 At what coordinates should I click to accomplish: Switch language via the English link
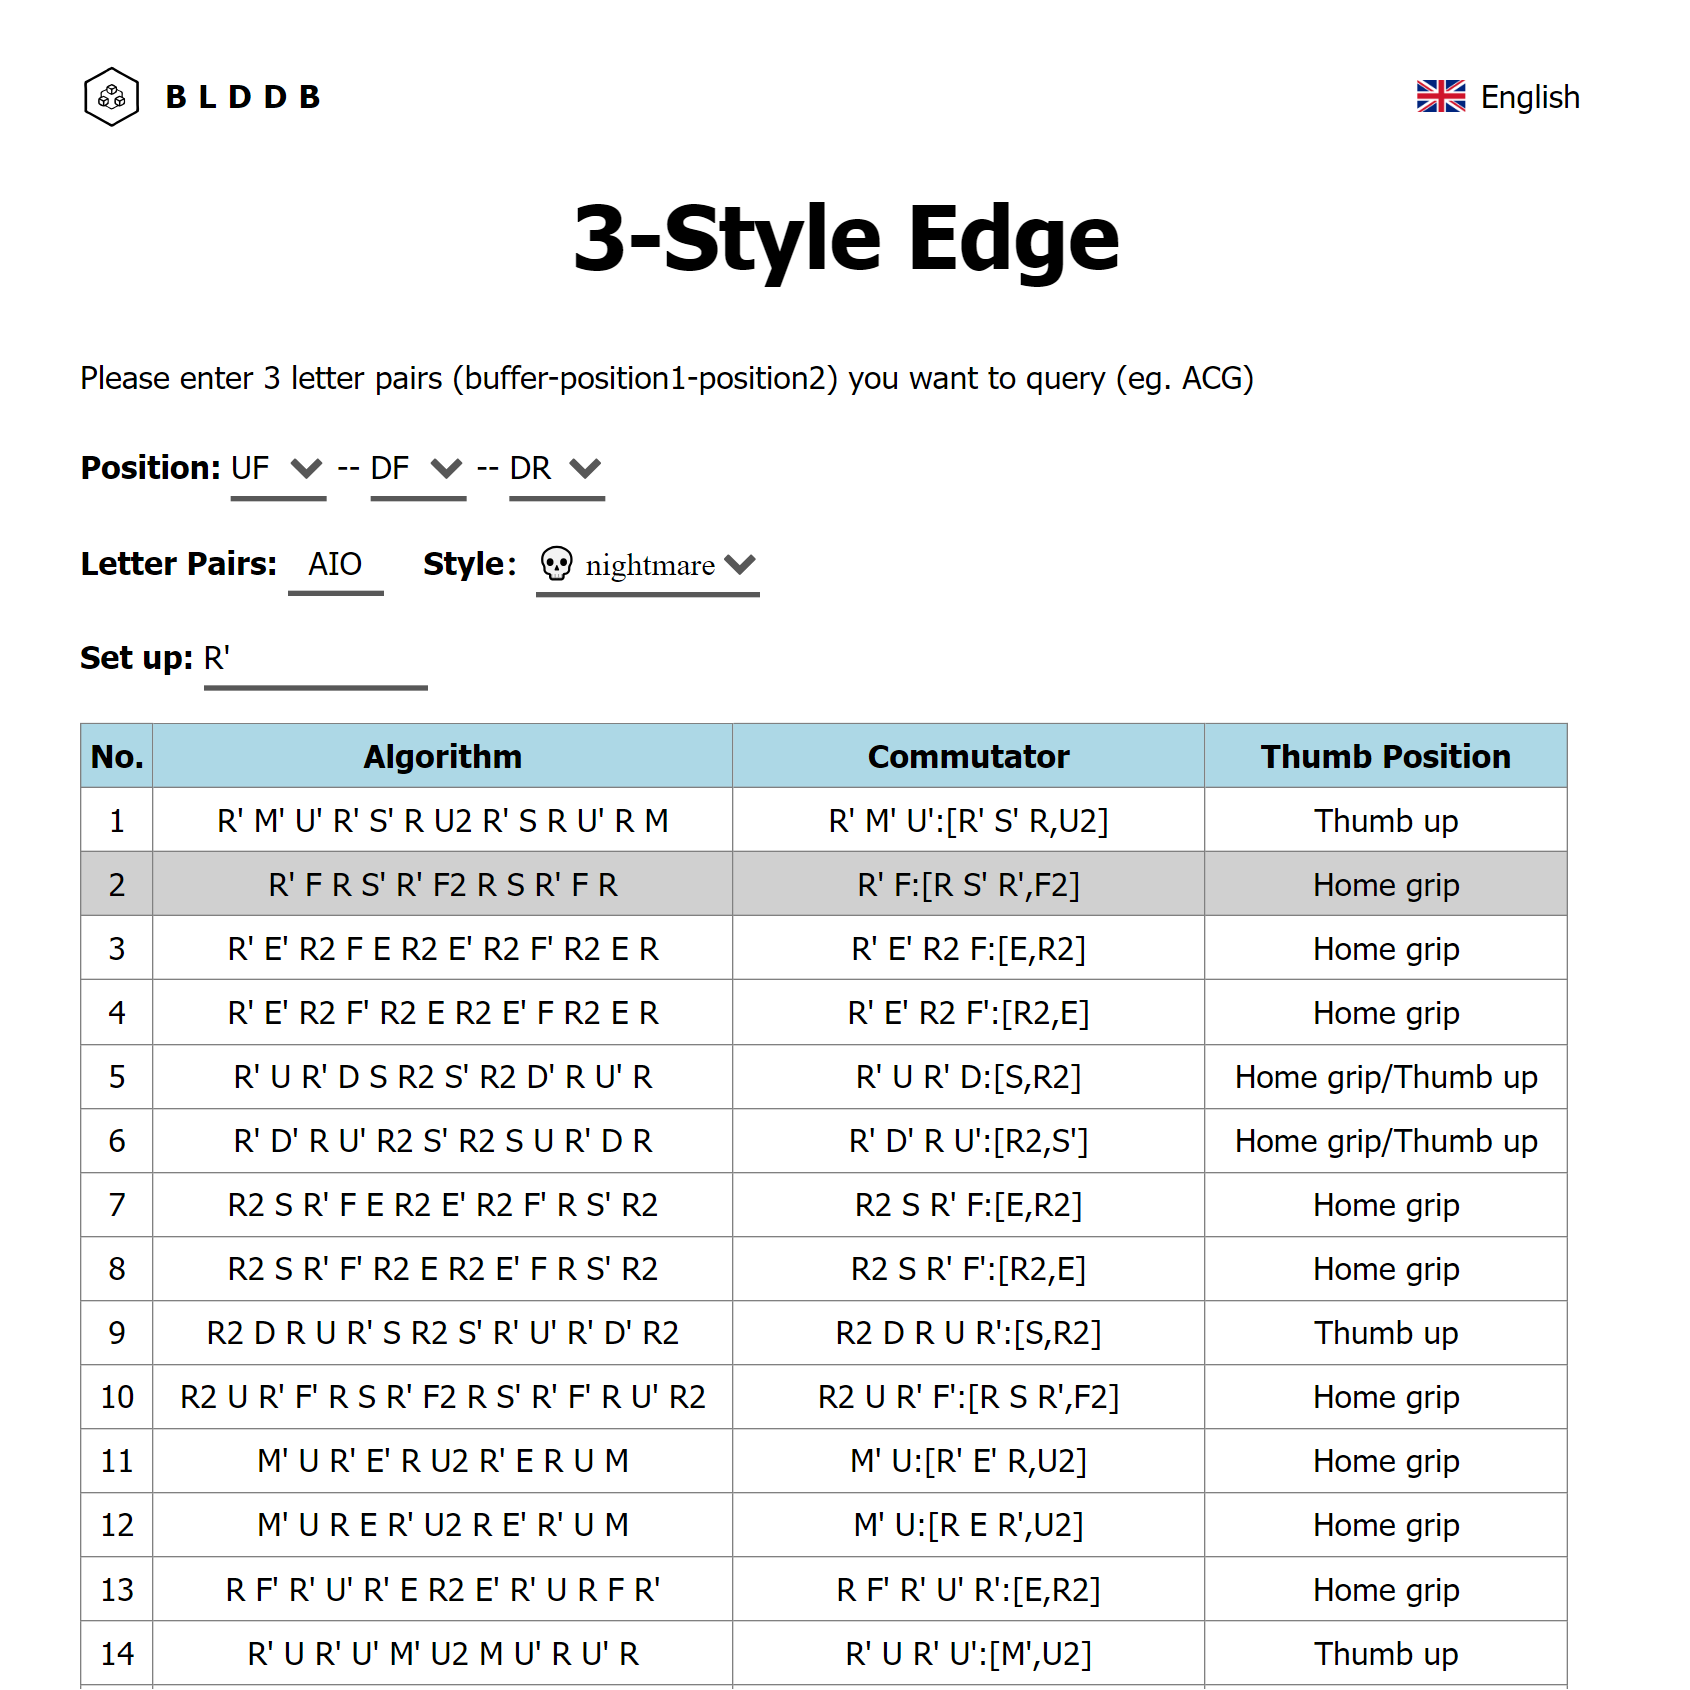click(1529, 97)
